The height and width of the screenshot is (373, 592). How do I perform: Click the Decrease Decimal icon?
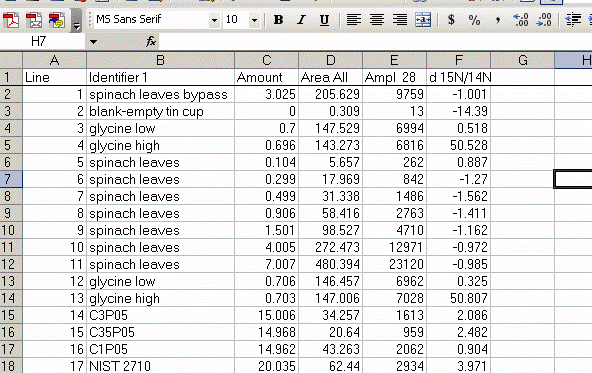(544, 20)
